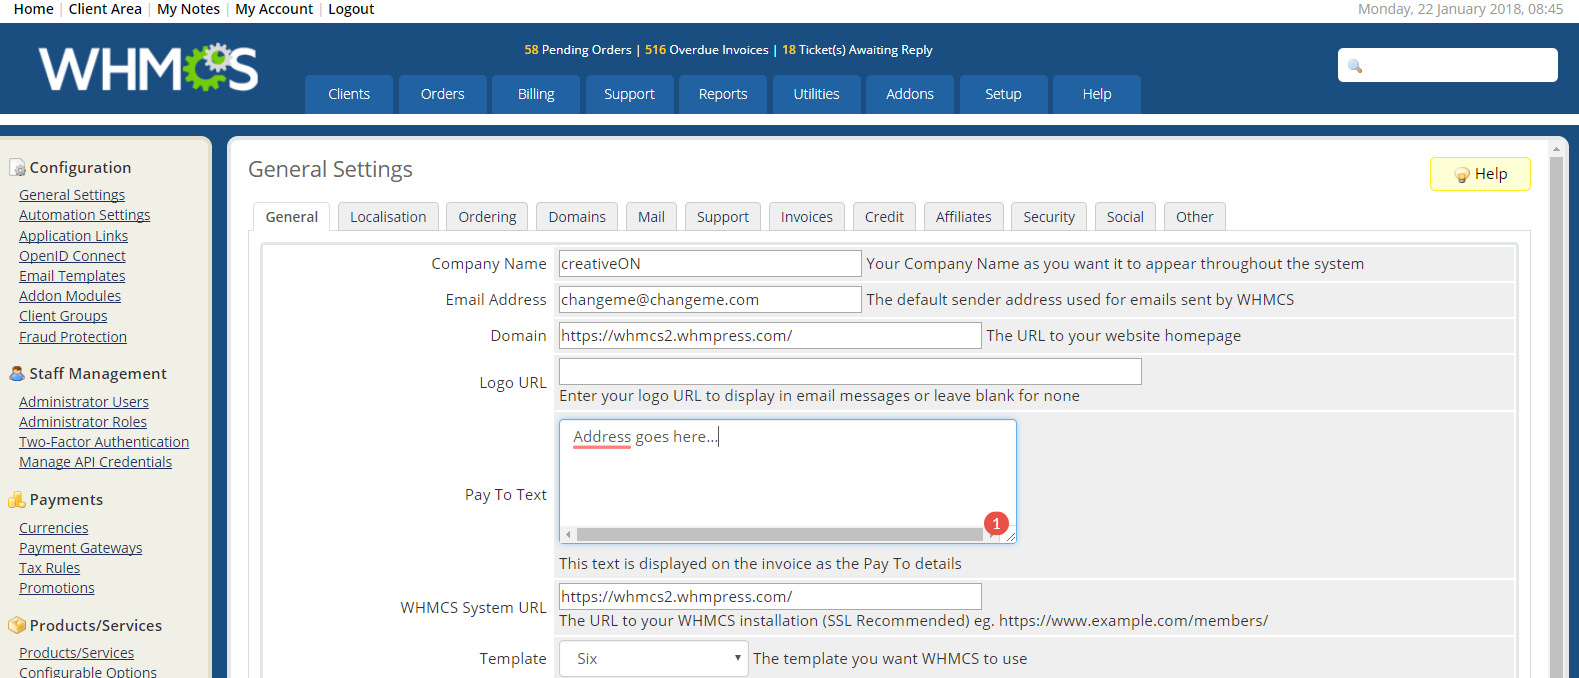The height and width of the screenshot is (678, 1579).
Task: Open the Support navigation menu
Action: (629, 94)
